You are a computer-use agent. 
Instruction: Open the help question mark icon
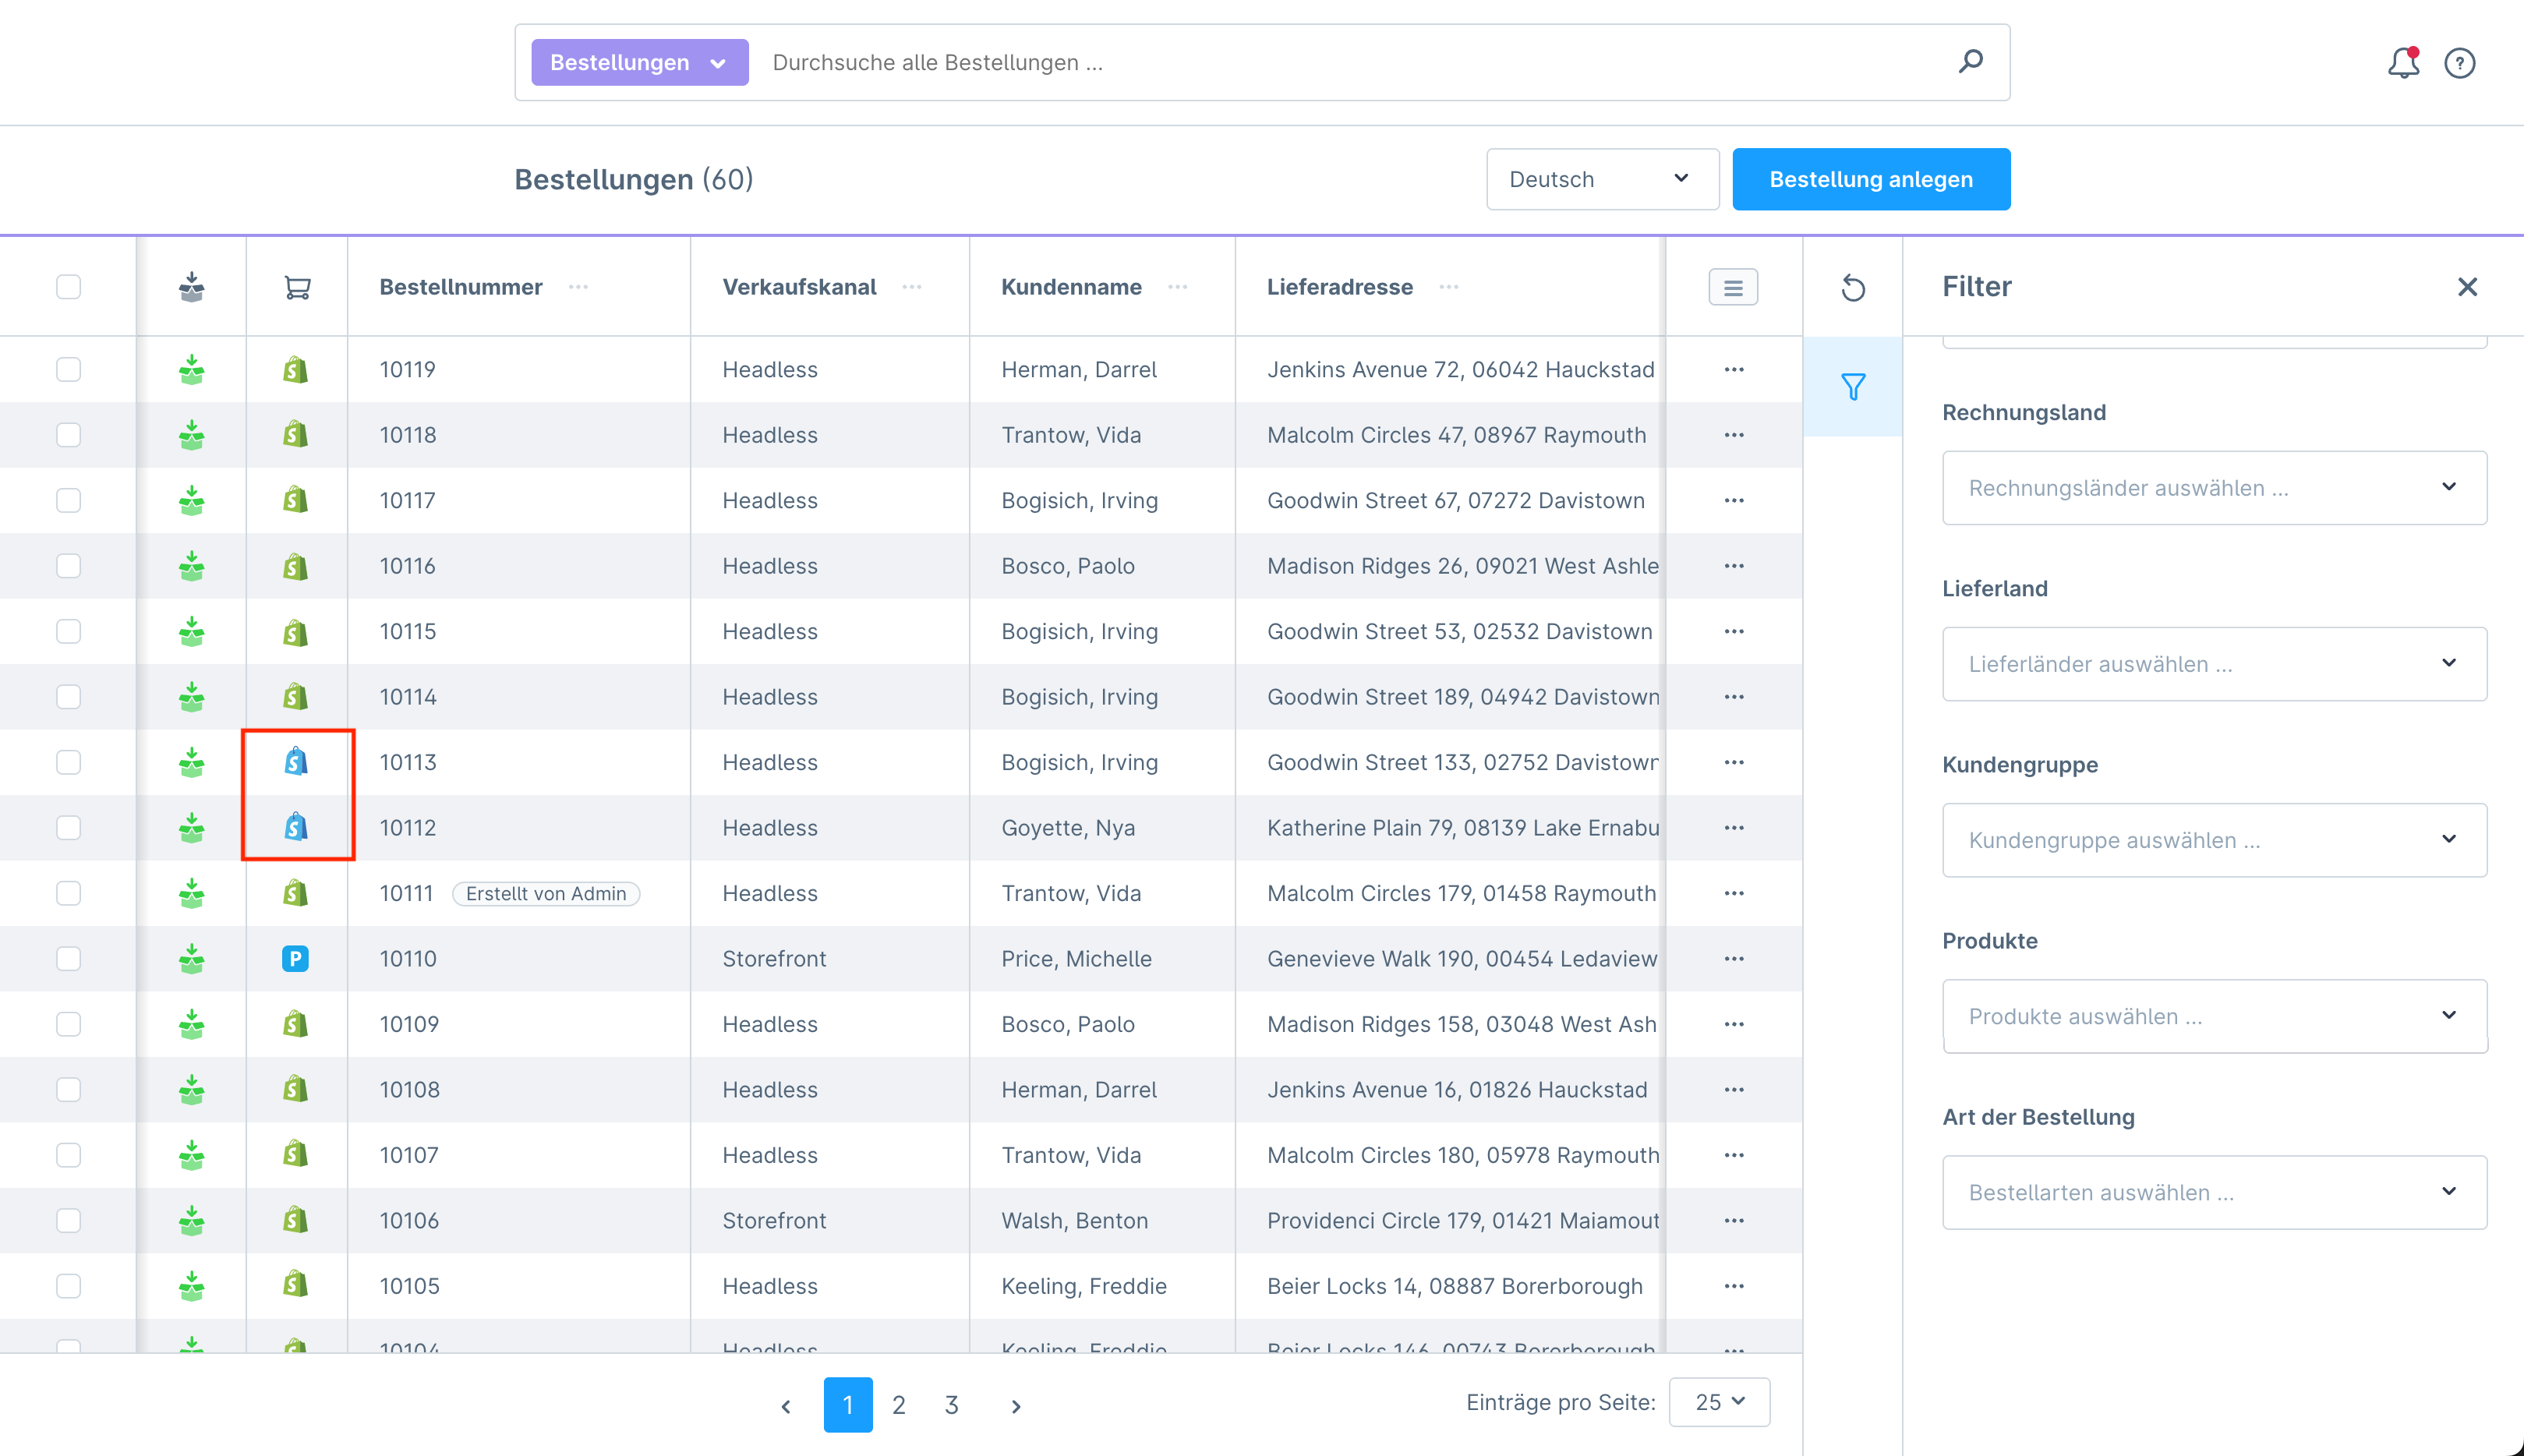point(2459,63)
